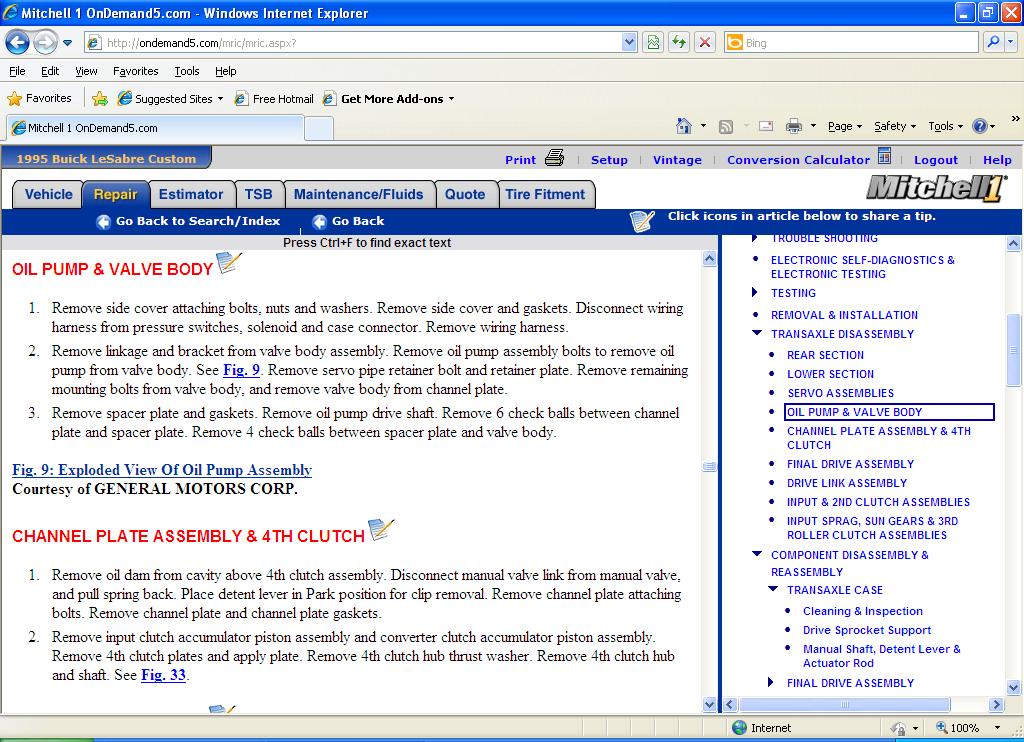Viewport: 1024px width, 742px height.
Task: Click the Favorites star button
Action: (x=39, y=98)
